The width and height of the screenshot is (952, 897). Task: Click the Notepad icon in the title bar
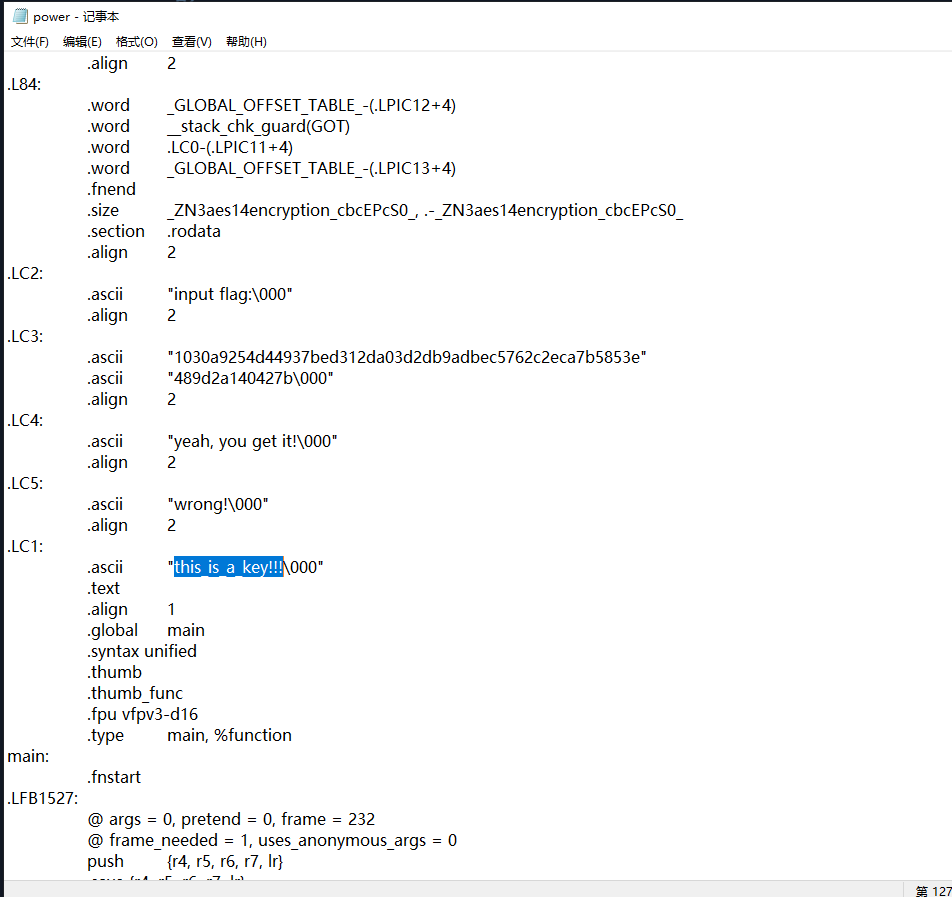pos(20,16)
